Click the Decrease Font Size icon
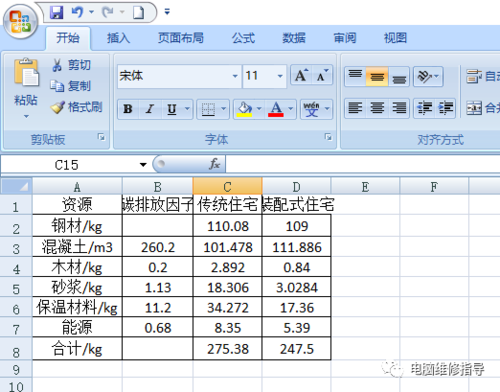This screenshot has height=392, width=500. click(322, 76)
